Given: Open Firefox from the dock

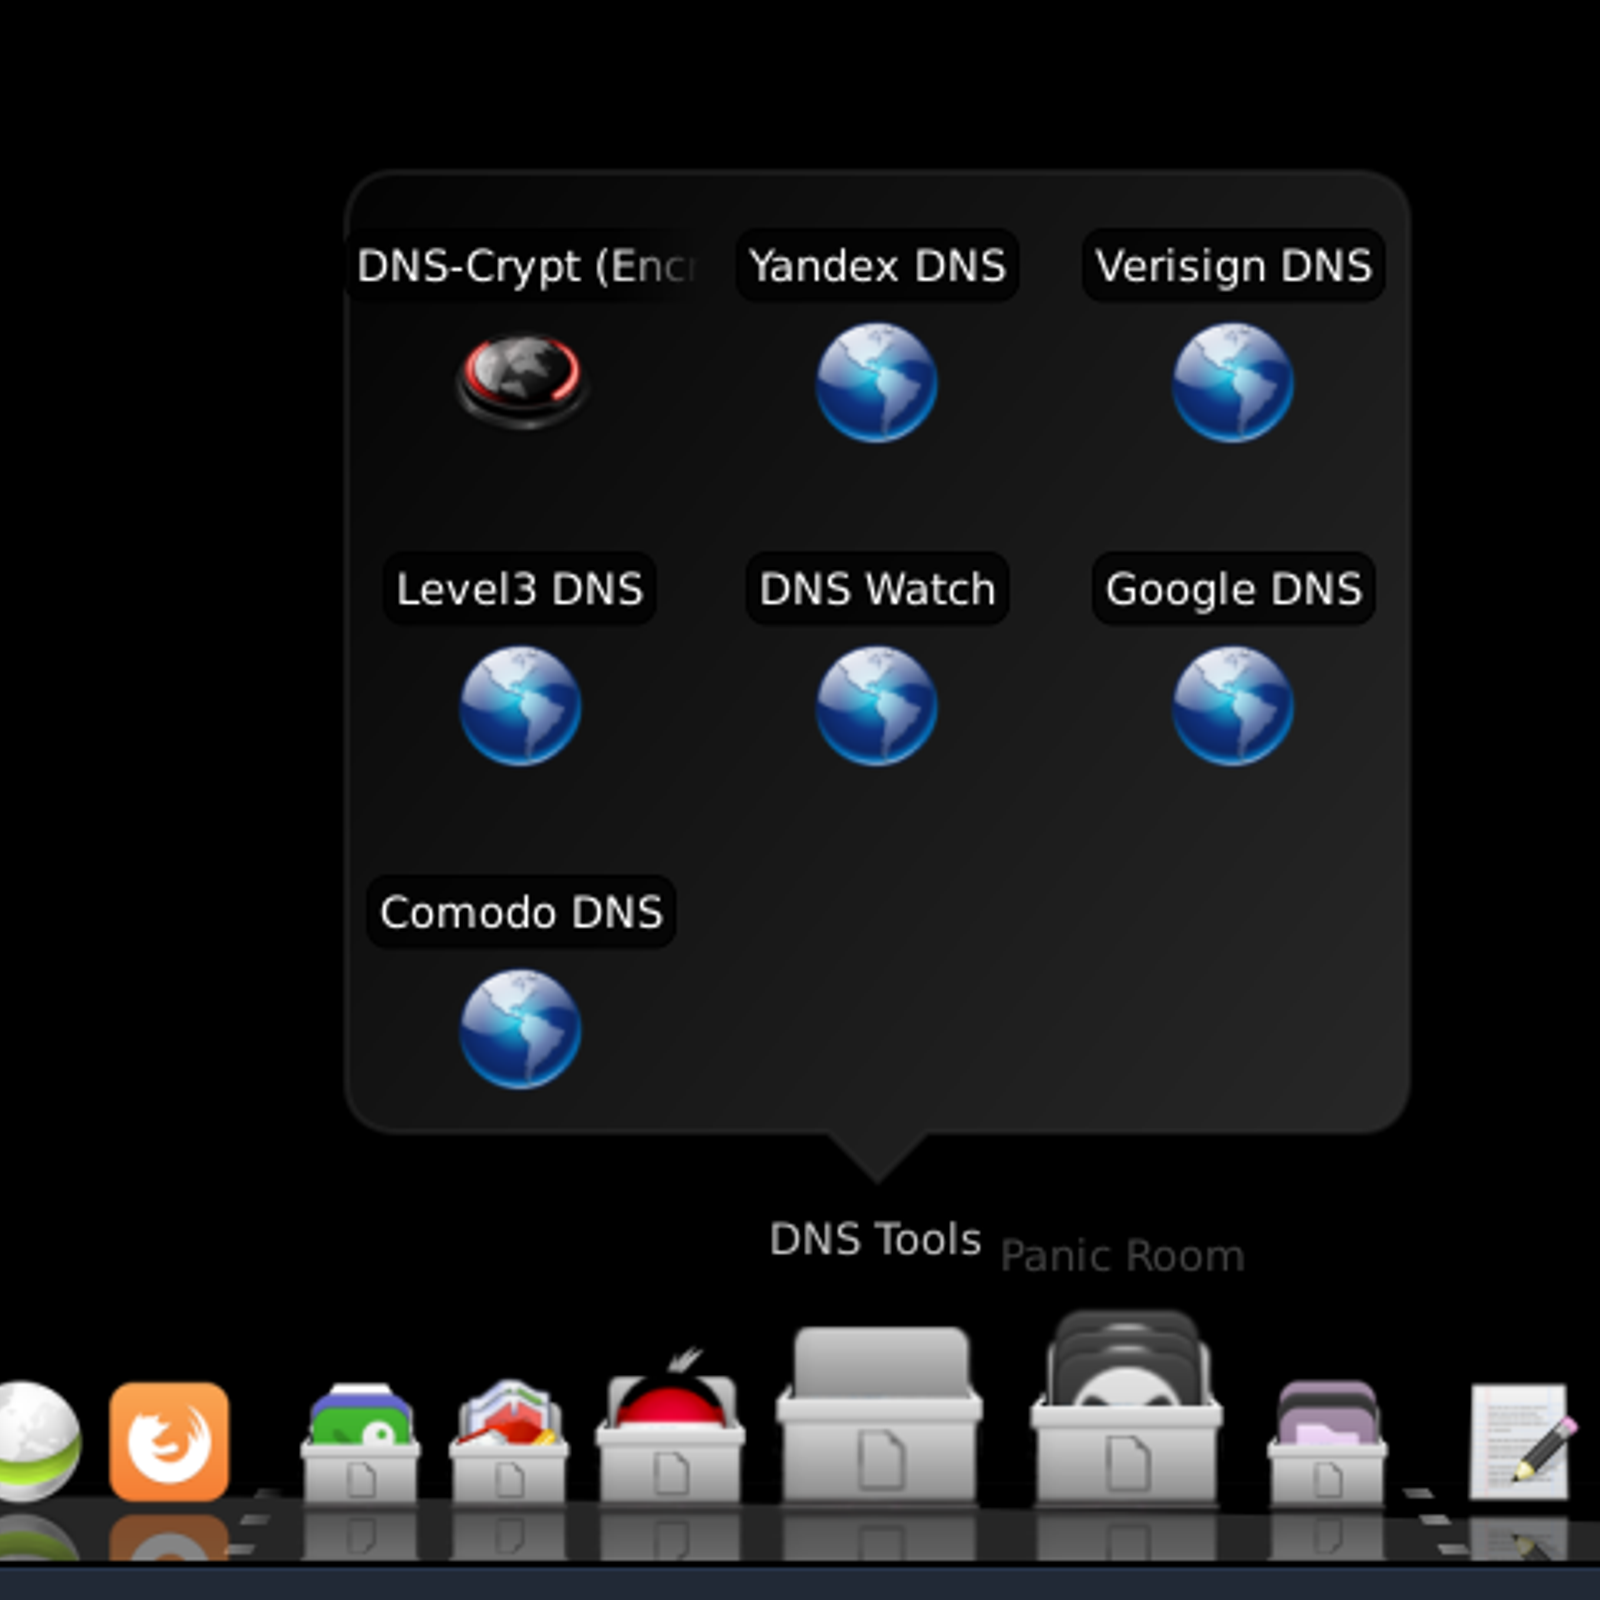Looking at the screenshot, I should click(x=169, y=1442).
